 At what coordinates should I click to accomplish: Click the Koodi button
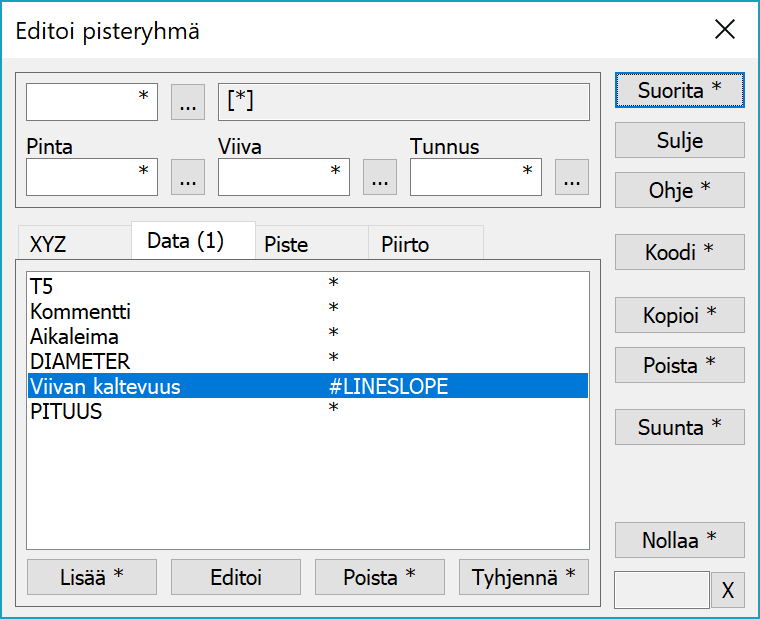tap(679, 253)
